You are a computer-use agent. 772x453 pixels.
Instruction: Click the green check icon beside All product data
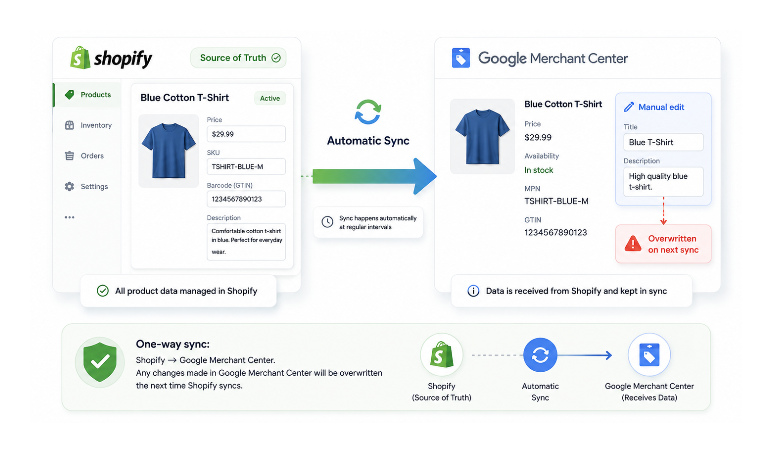tap(102, 291)
